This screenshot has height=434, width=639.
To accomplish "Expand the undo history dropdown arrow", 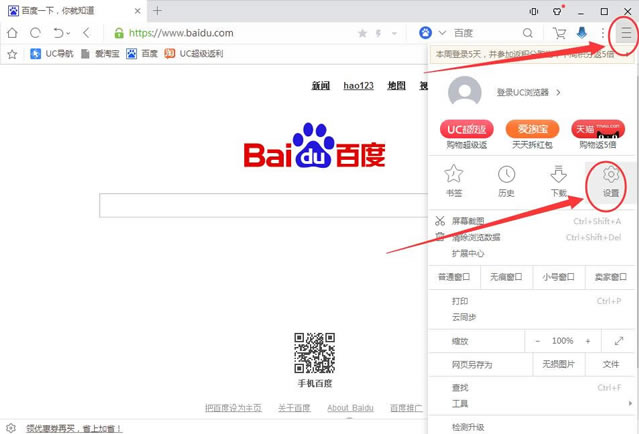I will click(x=68, y=33).
